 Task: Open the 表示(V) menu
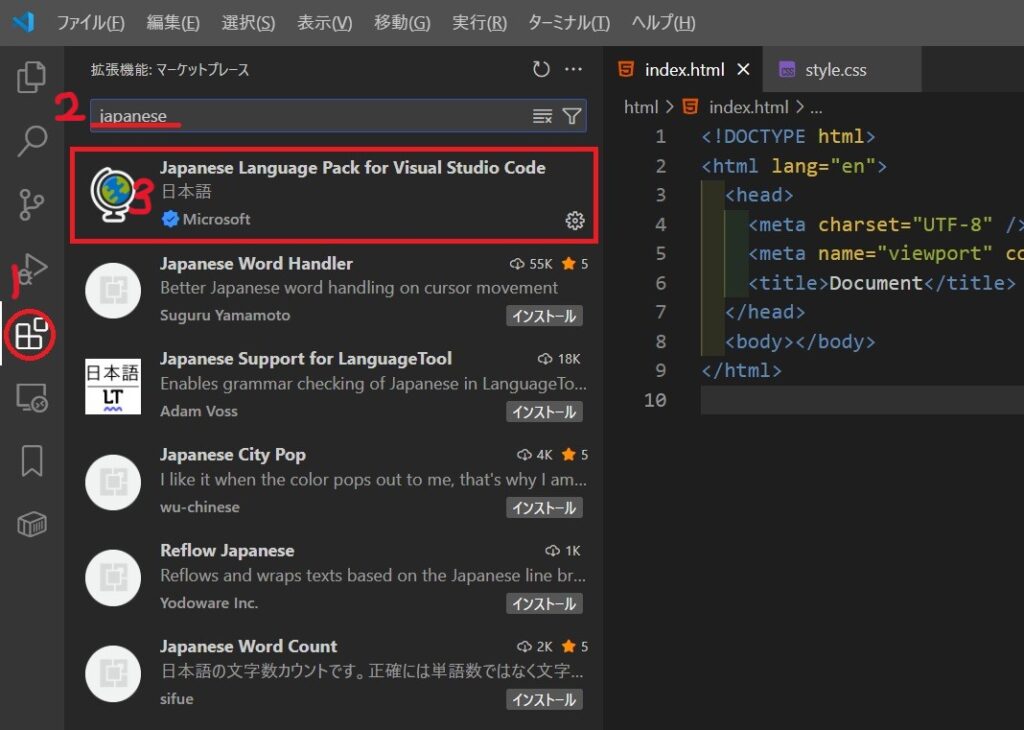click(325, 23)
